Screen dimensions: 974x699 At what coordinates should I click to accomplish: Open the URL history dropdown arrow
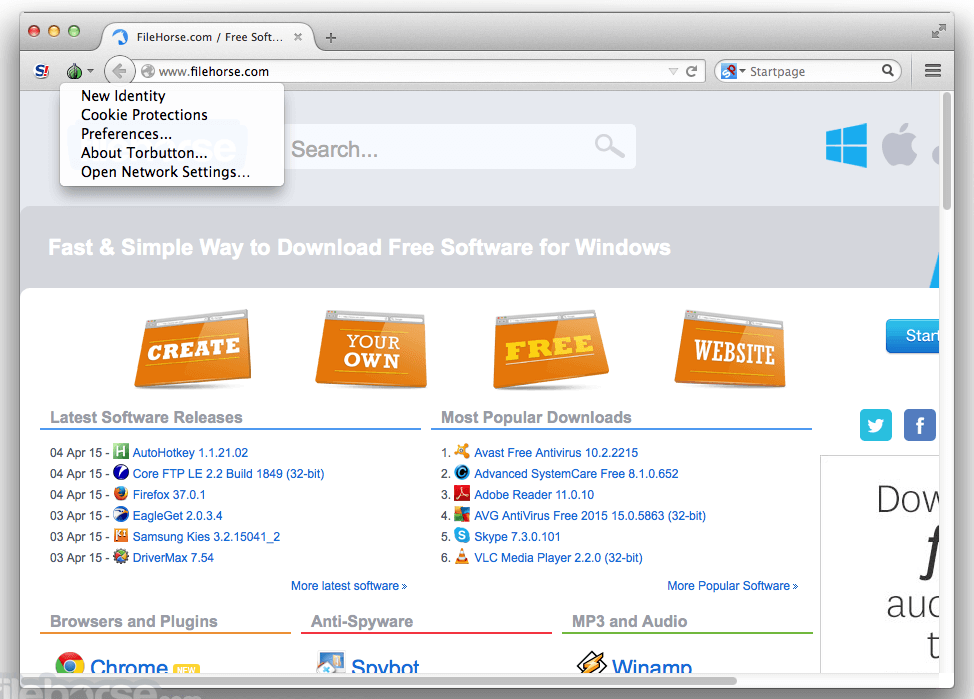pos(673,71)
